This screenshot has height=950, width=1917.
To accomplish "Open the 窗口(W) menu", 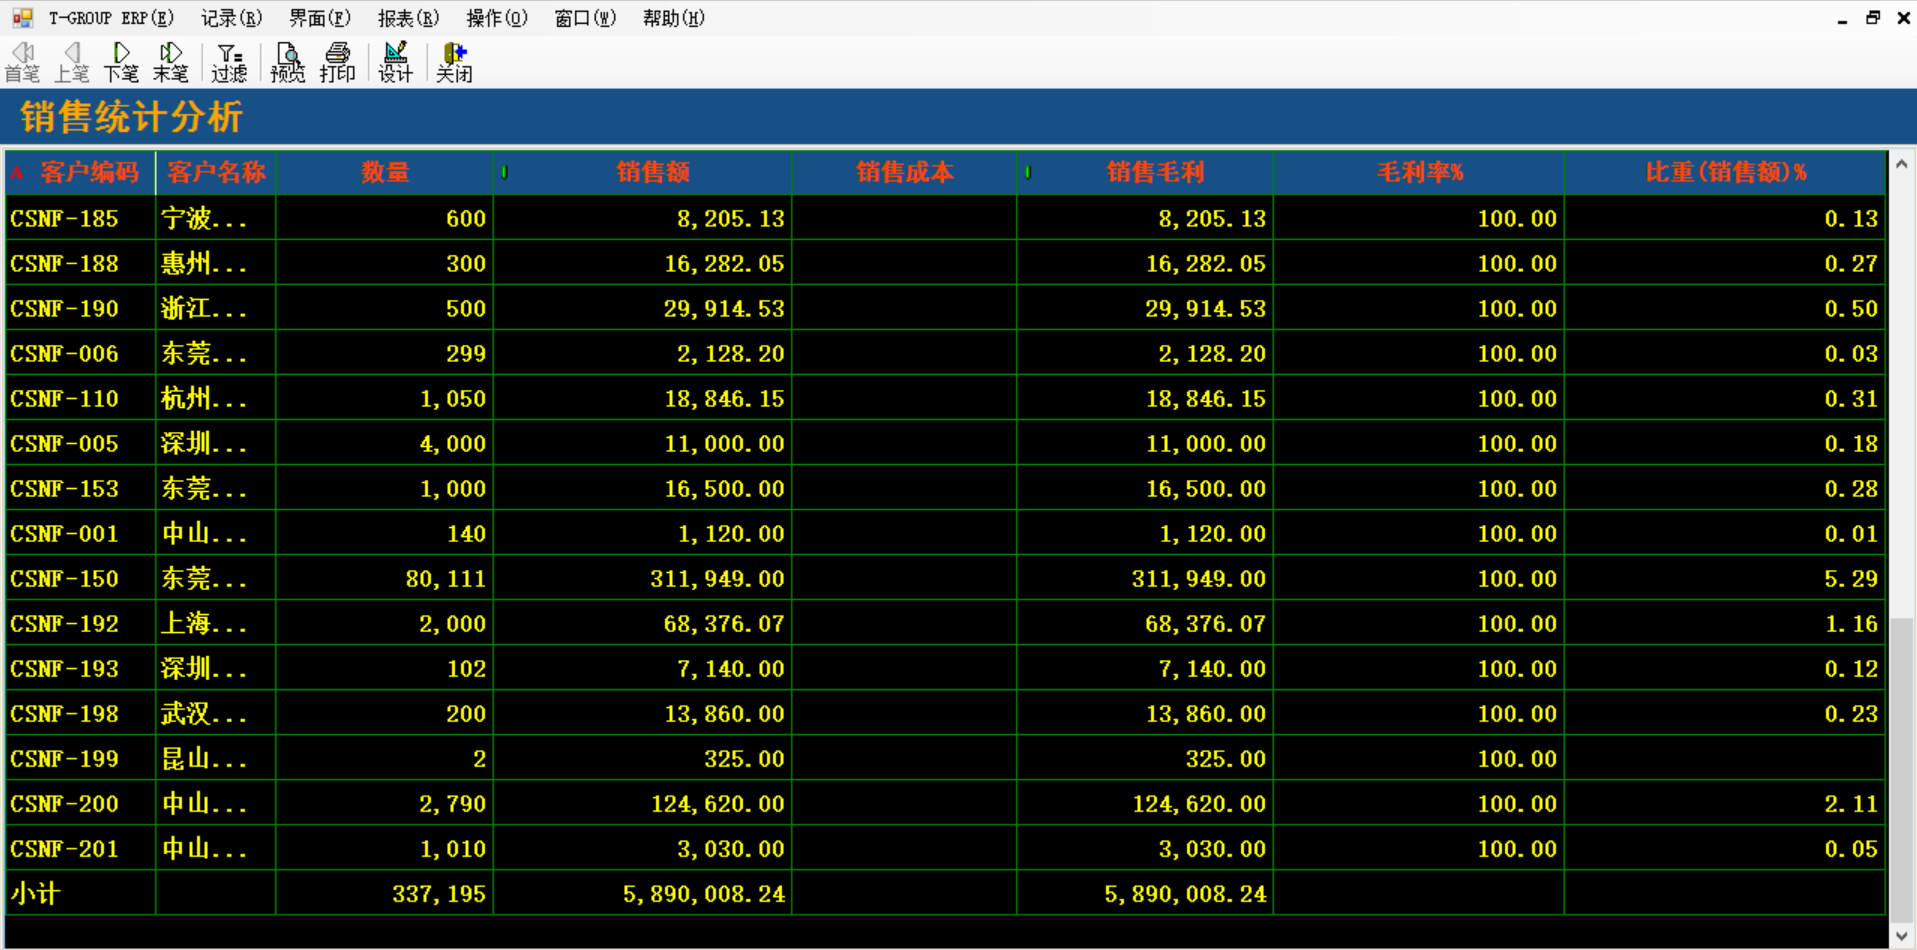I will click(x=585, y=18).
